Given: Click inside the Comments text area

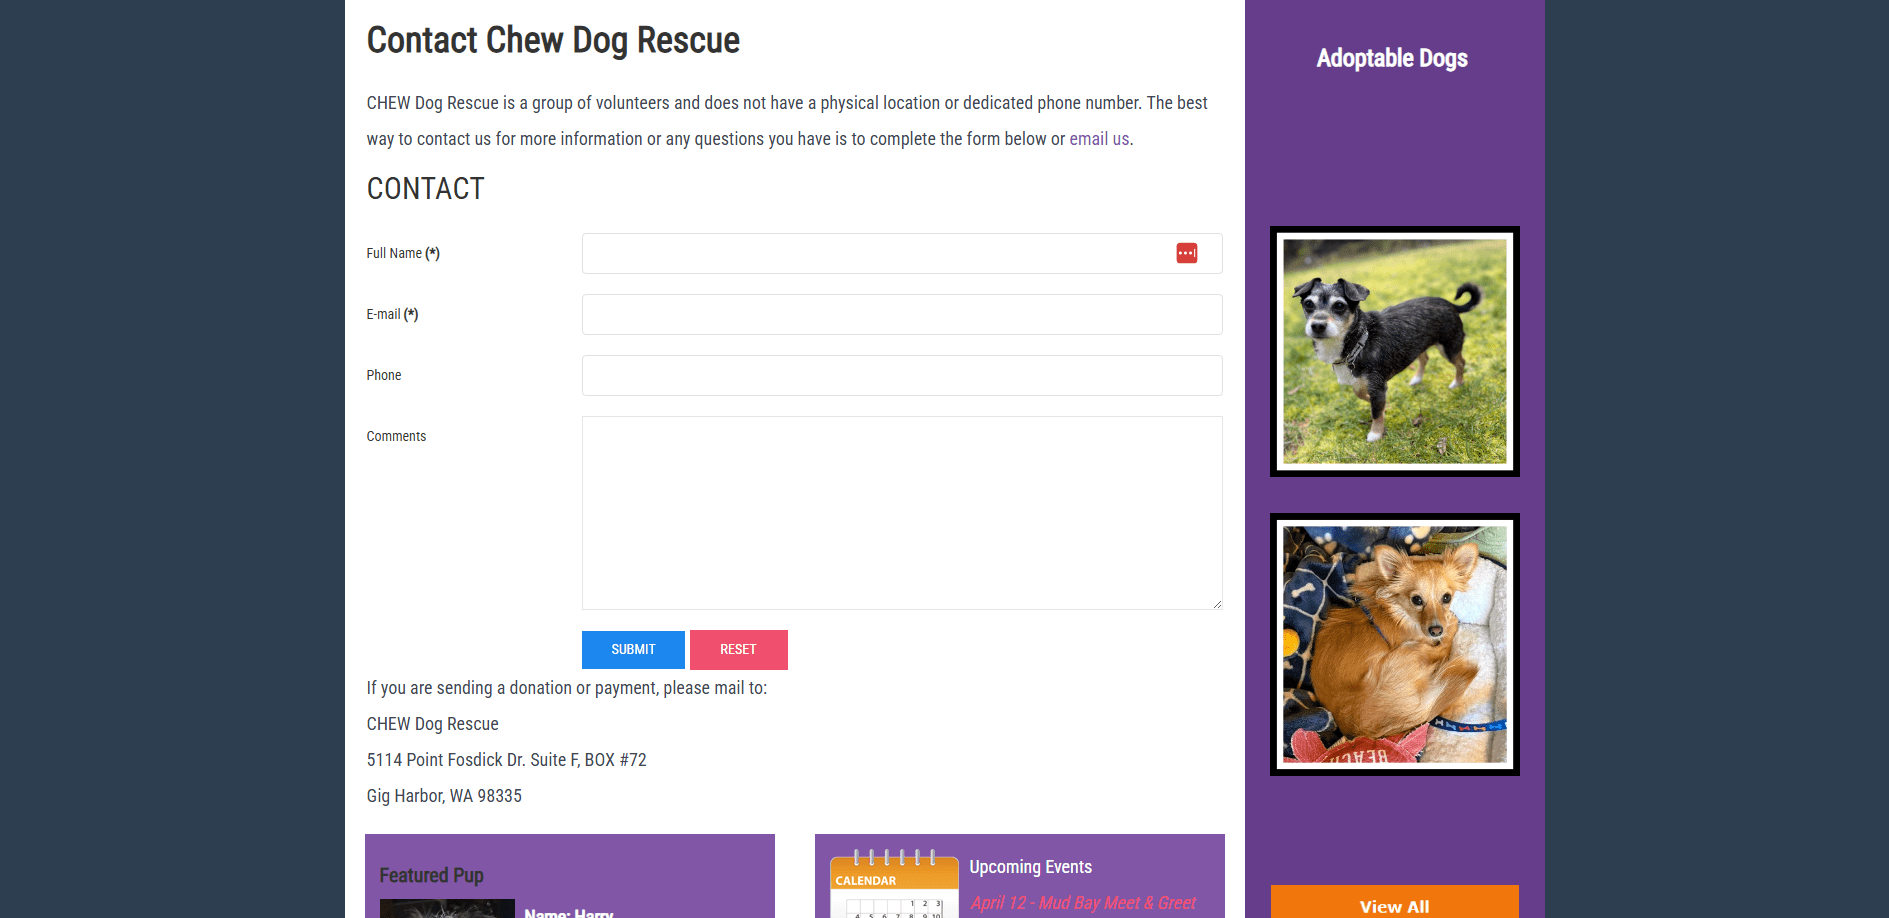Looking at the screenshot, I should pyautogui.click(x=902, y=513).
